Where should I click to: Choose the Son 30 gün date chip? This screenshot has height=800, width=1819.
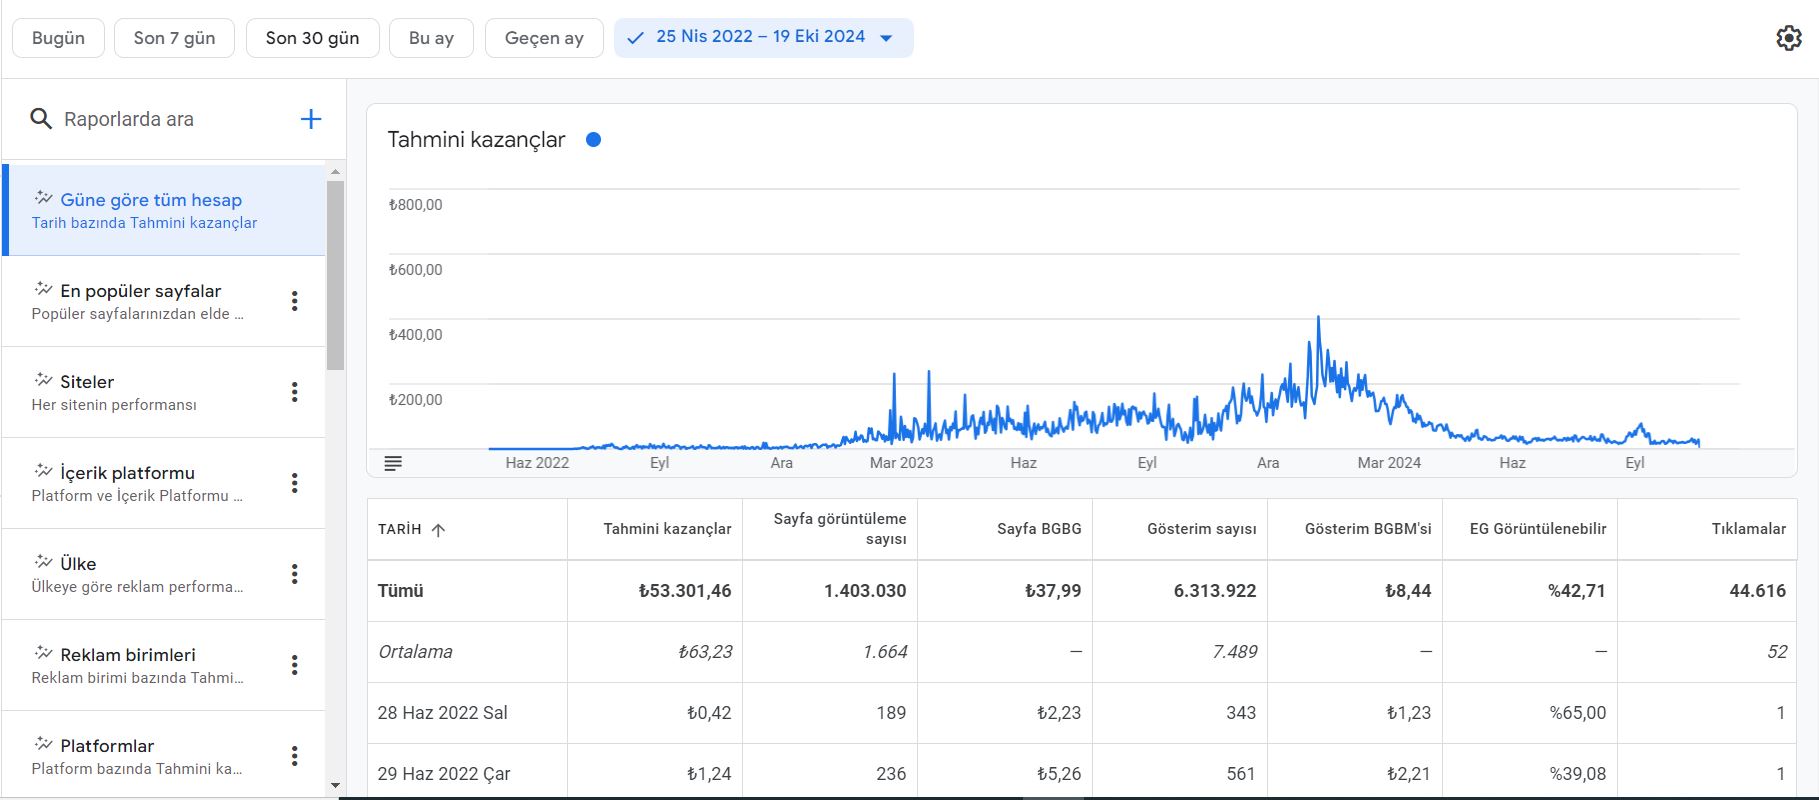312,38
